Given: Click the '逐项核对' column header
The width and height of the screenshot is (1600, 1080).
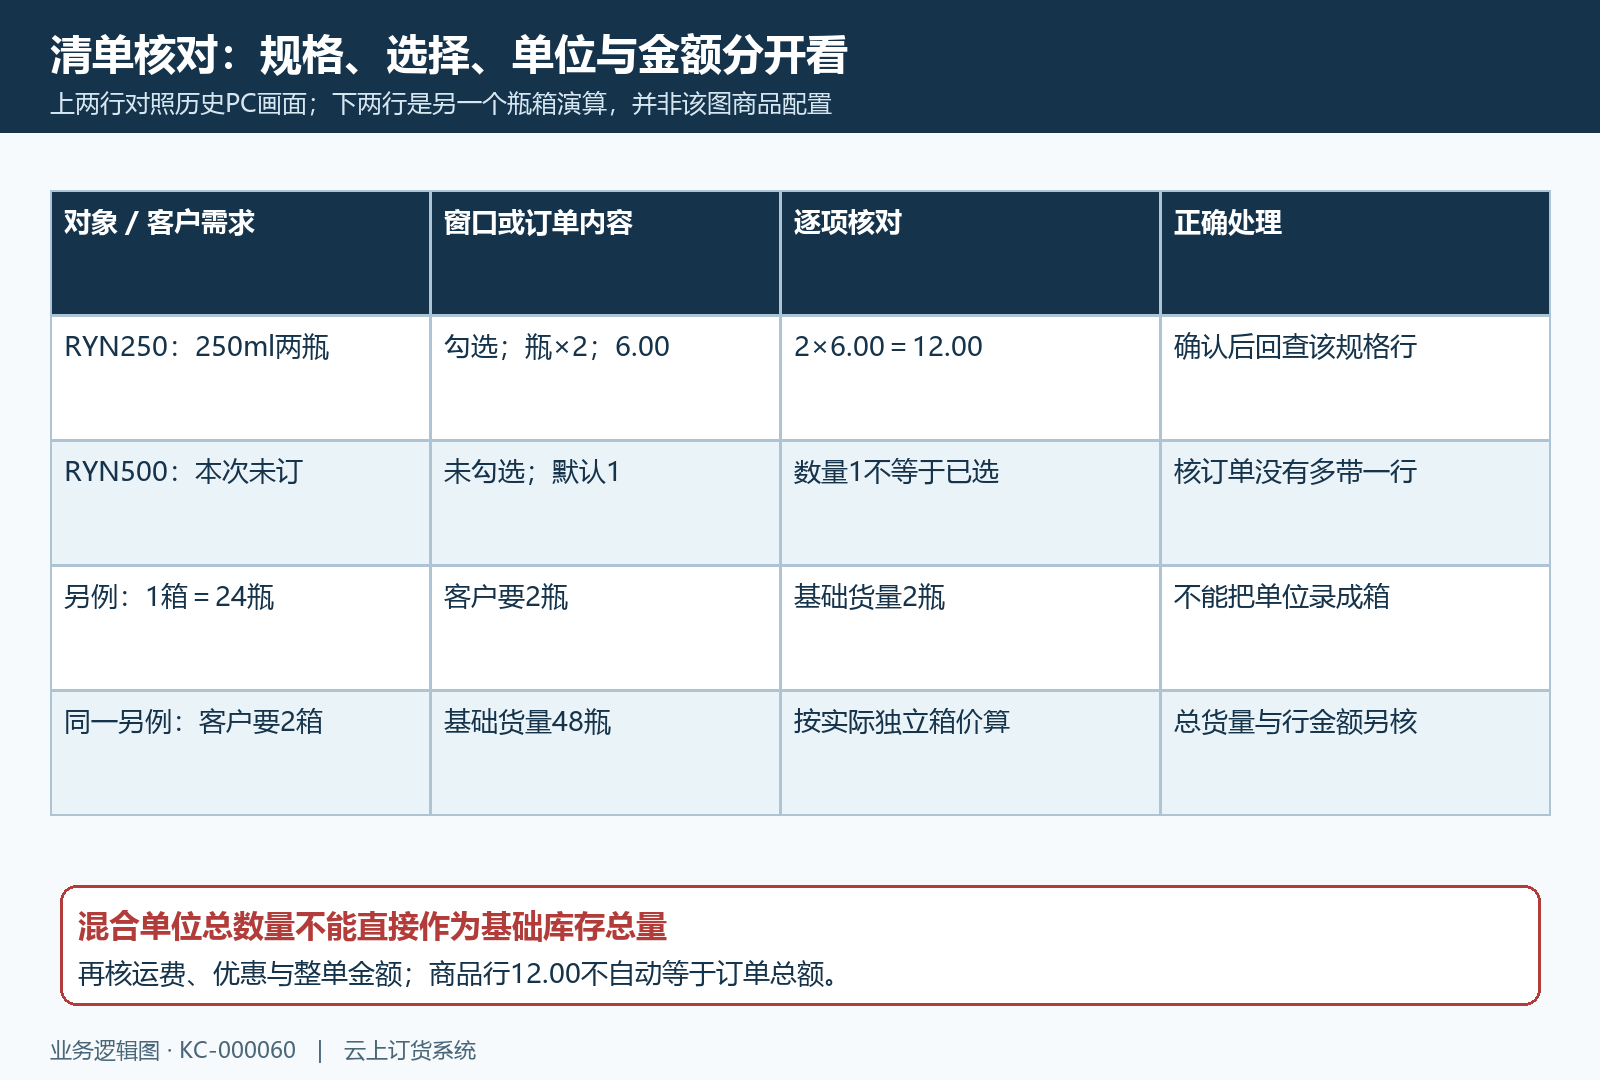Looking at the screenshot, I should 970,253.
